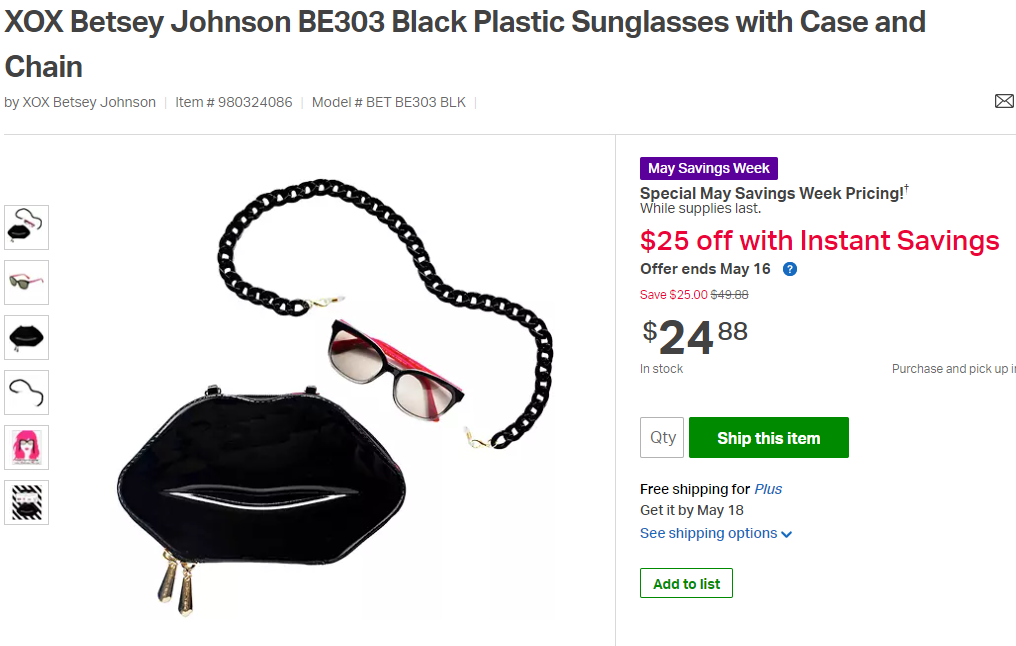Select the pink-haired girl thumbnail

pos(26,447)
